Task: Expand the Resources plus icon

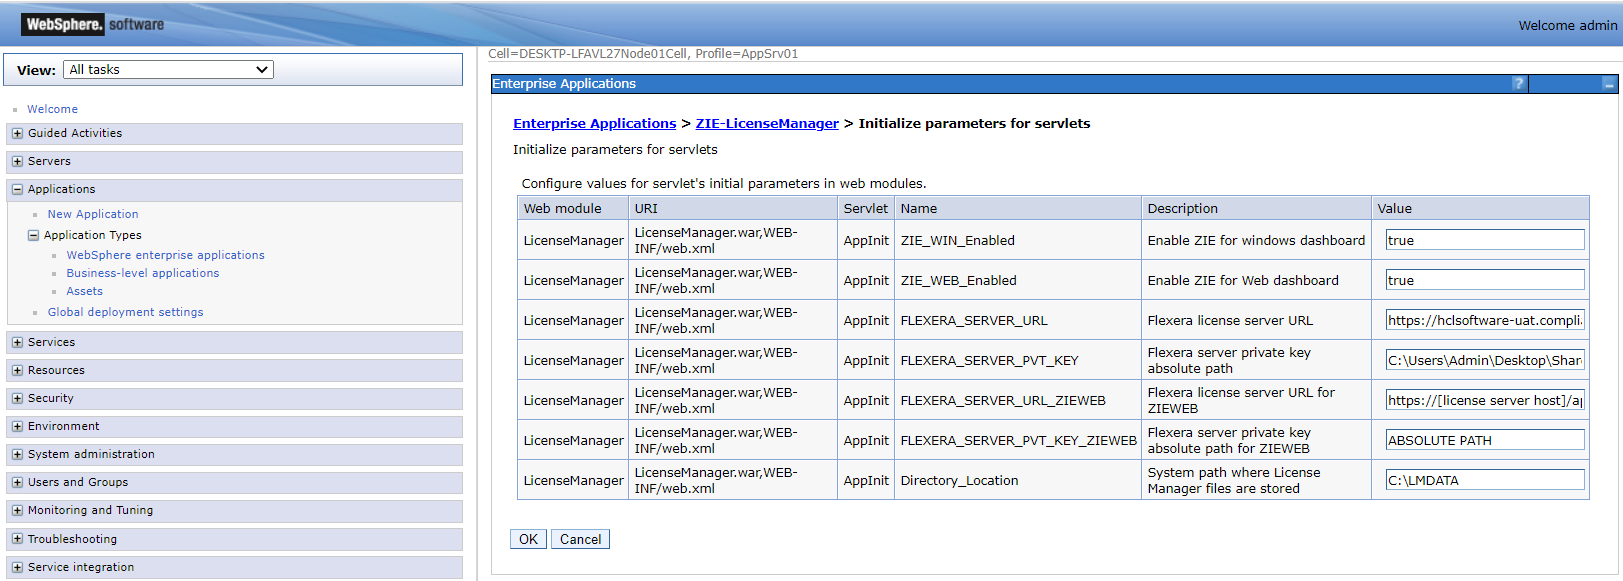Action: 17,370
